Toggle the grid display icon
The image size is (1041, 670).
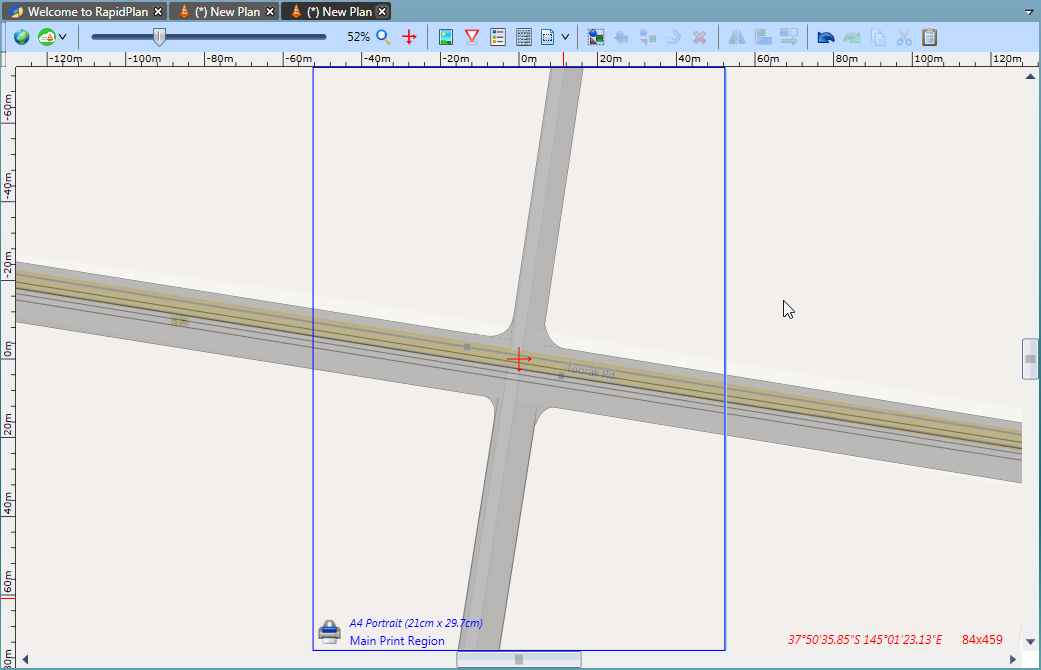[x=524, y=37]
